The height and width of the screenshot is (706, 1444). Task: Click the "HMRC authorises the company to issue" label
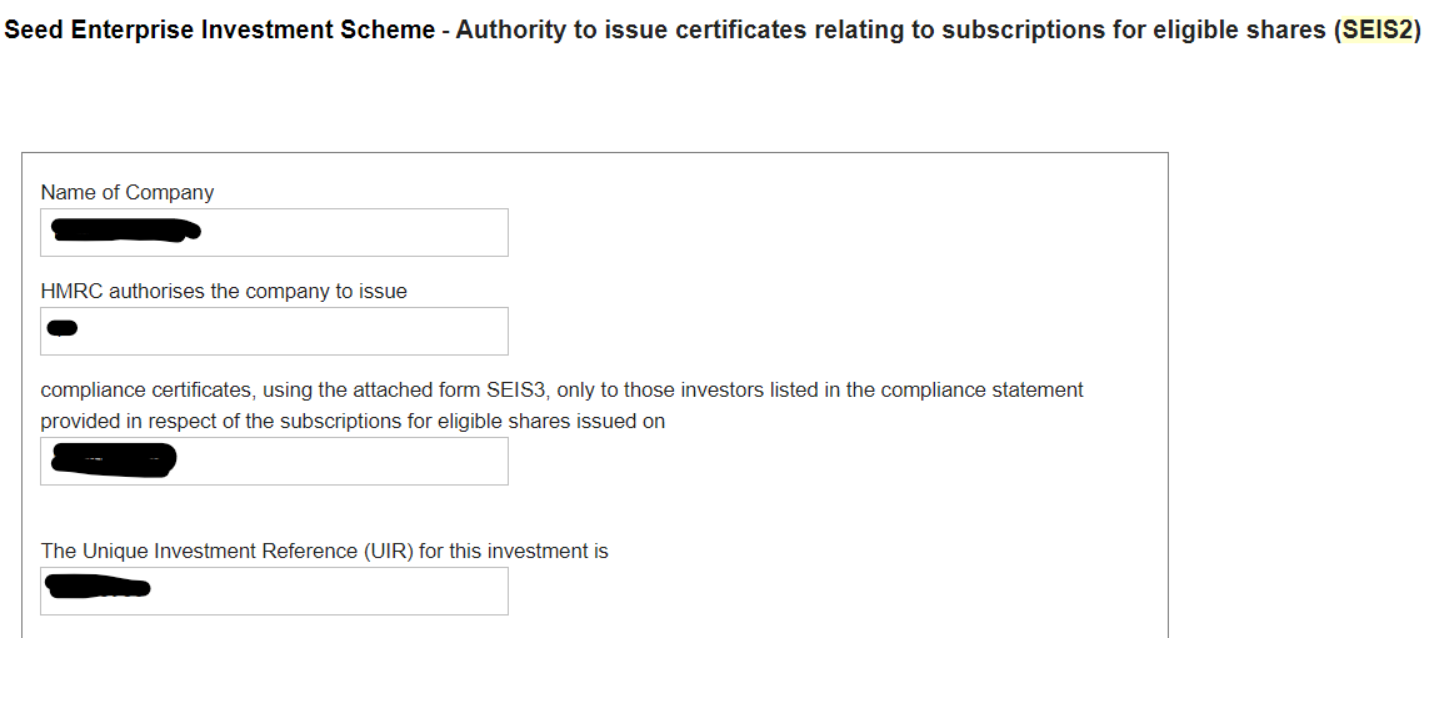223,291
